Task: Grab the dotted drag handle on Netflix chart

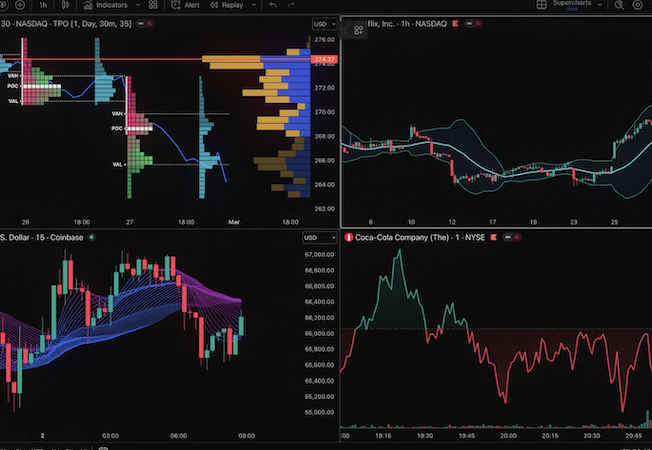Action: click(x=344, y=30)
